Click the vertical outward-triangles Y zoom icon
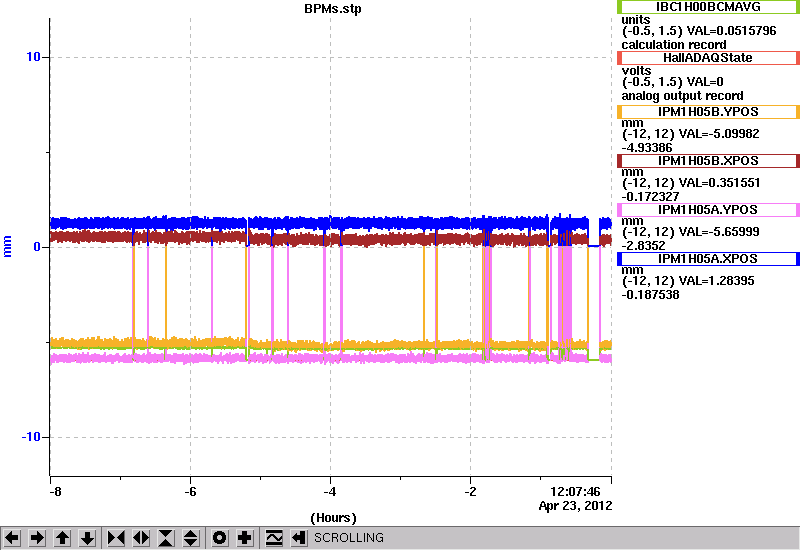 (x=191, y=538)
